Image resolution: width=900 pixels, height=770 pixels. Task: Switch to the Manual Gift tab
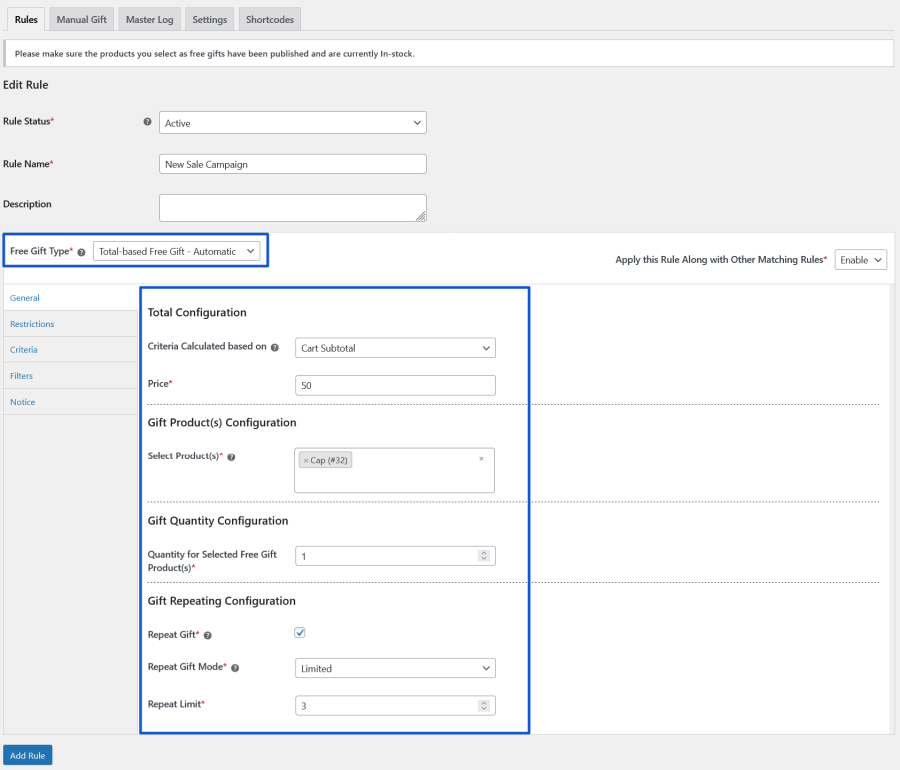pyautogui.click(x=81, y=19)
